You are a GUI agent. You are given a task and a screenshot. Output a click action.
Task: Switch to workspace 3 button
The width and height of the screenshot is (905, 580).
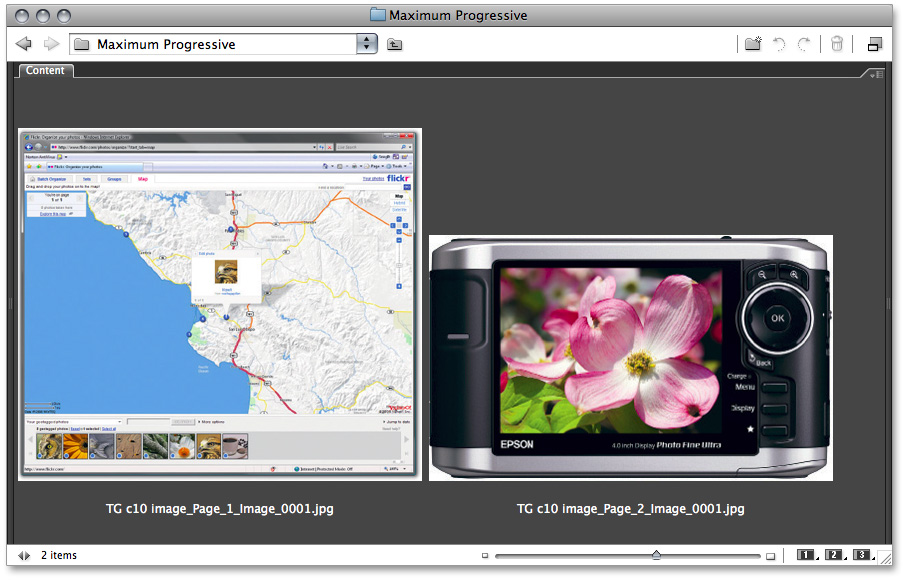click(x=863, y=555)
